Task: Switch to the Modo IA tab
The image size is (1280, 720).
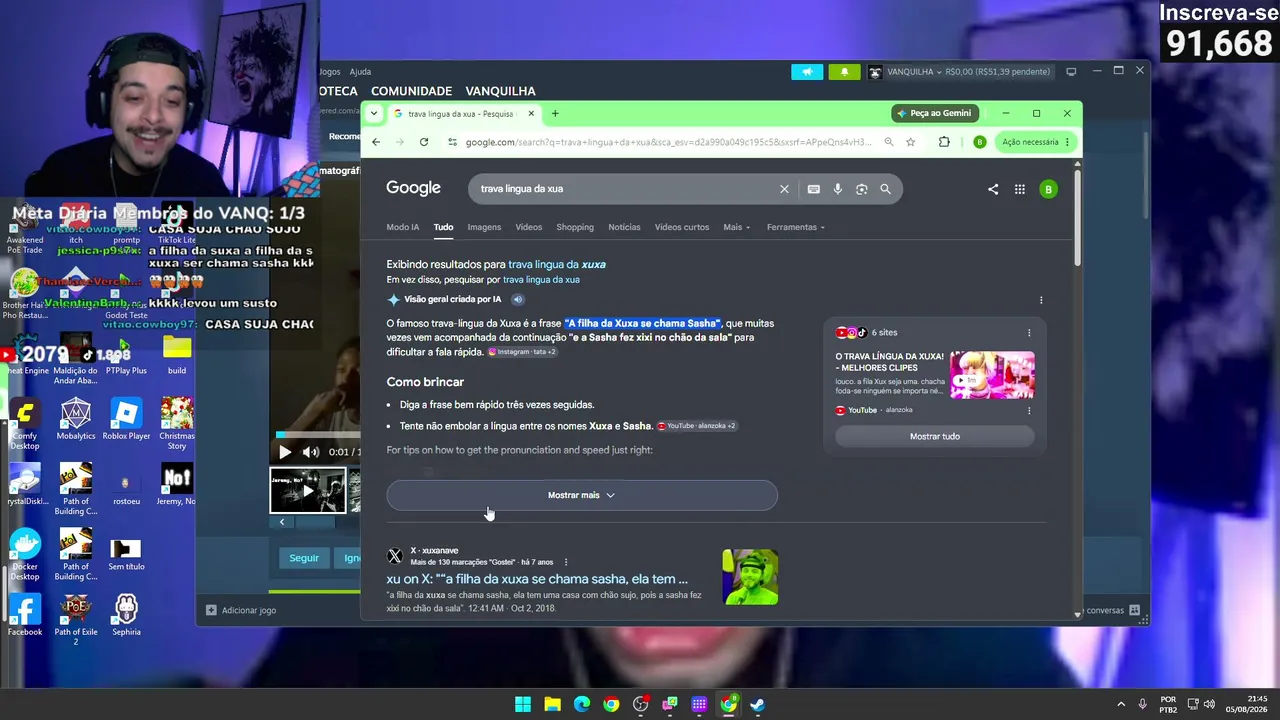Action: 403,227
